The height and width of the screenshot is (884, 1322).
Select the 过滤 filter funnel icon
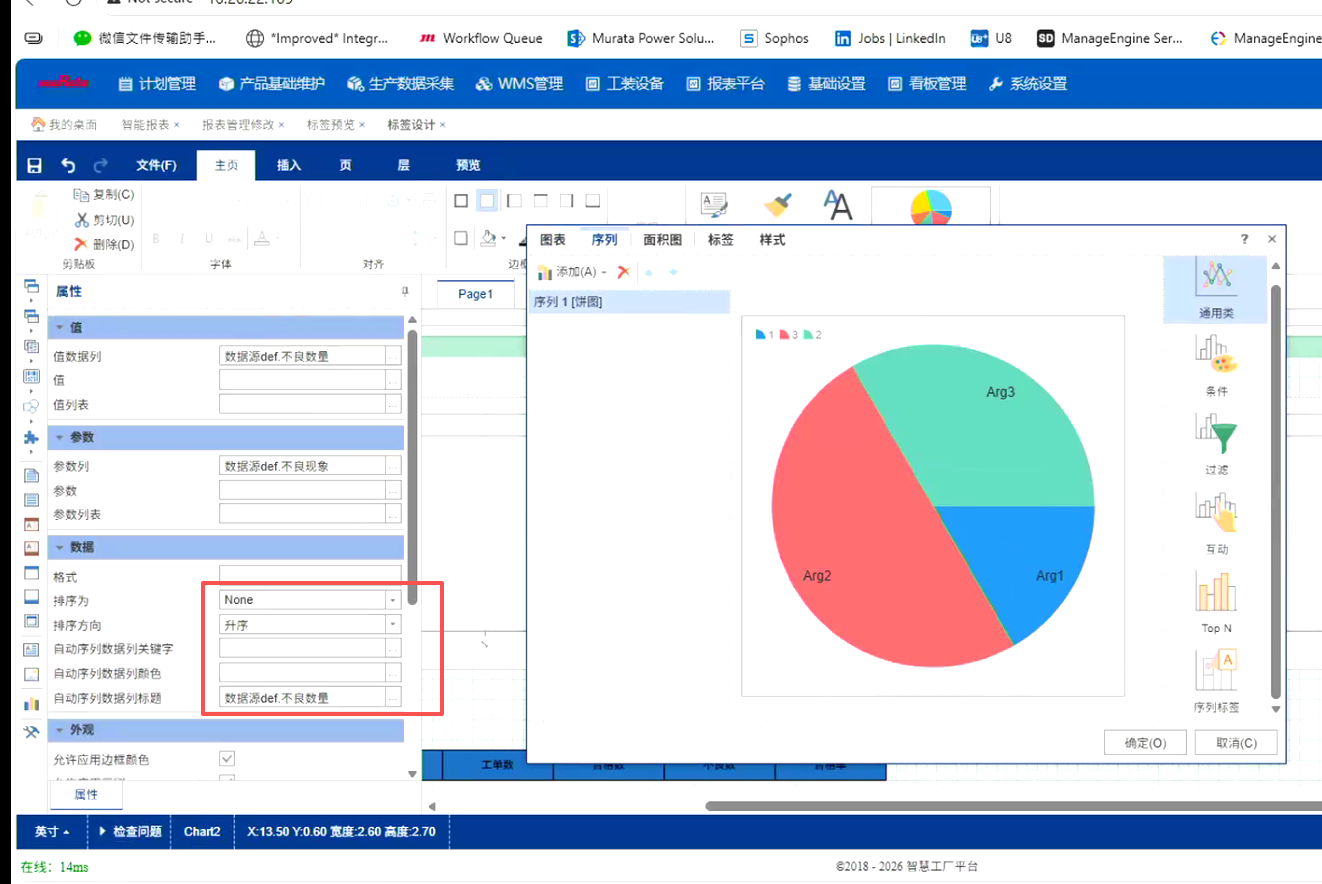coord(1216,435)
